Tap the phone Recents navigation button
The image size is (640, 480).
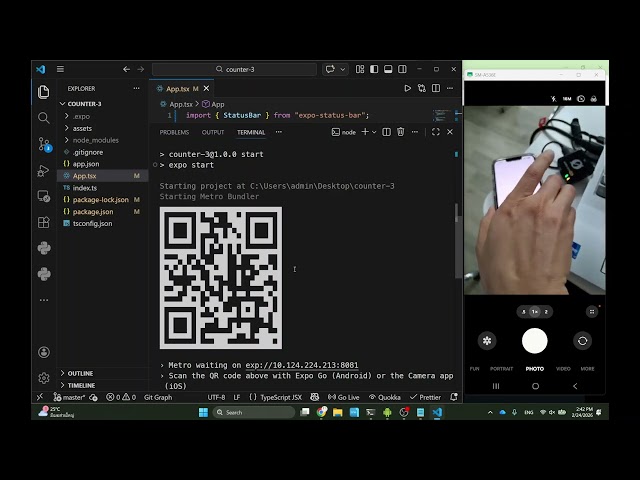tap(496, 386)
